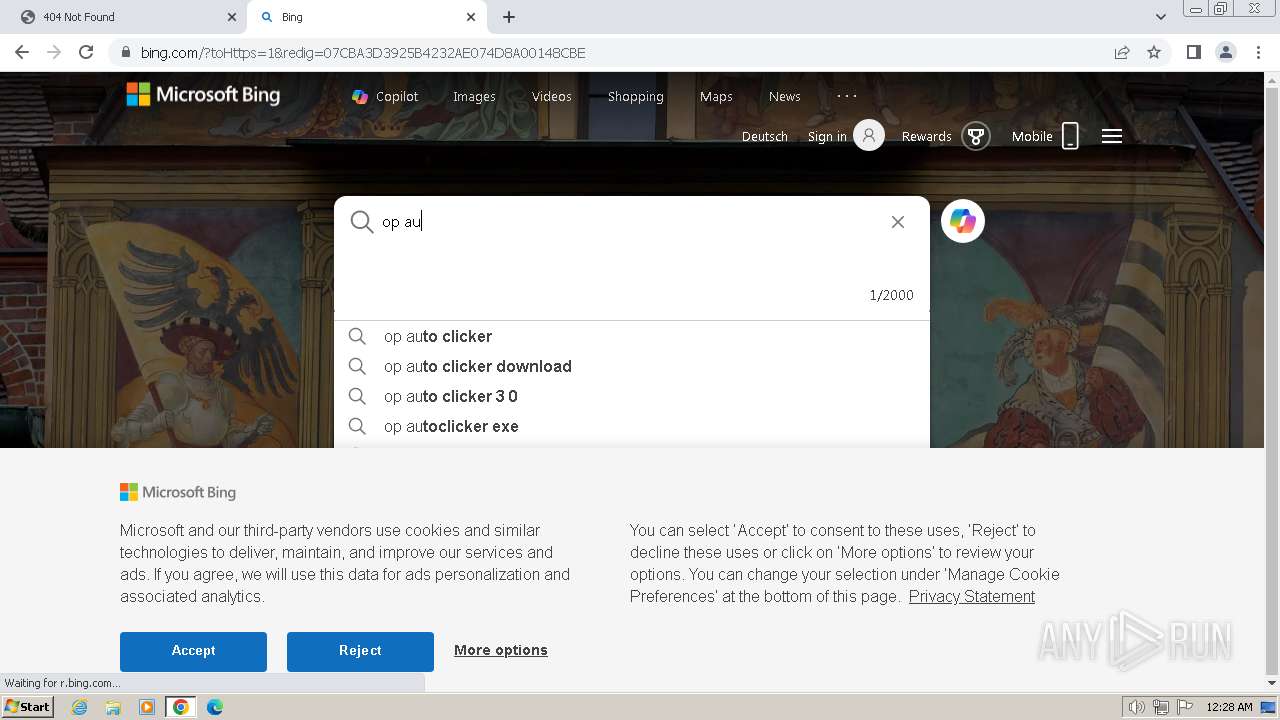
Task: Click into the search text field
Action: [x=630, y=222]
